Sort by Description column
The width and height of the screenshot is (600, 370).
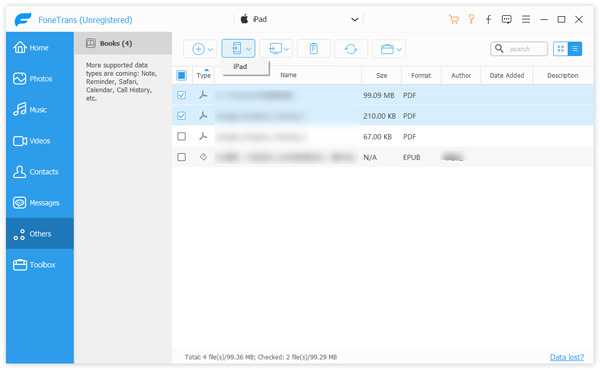click(562, 75)
